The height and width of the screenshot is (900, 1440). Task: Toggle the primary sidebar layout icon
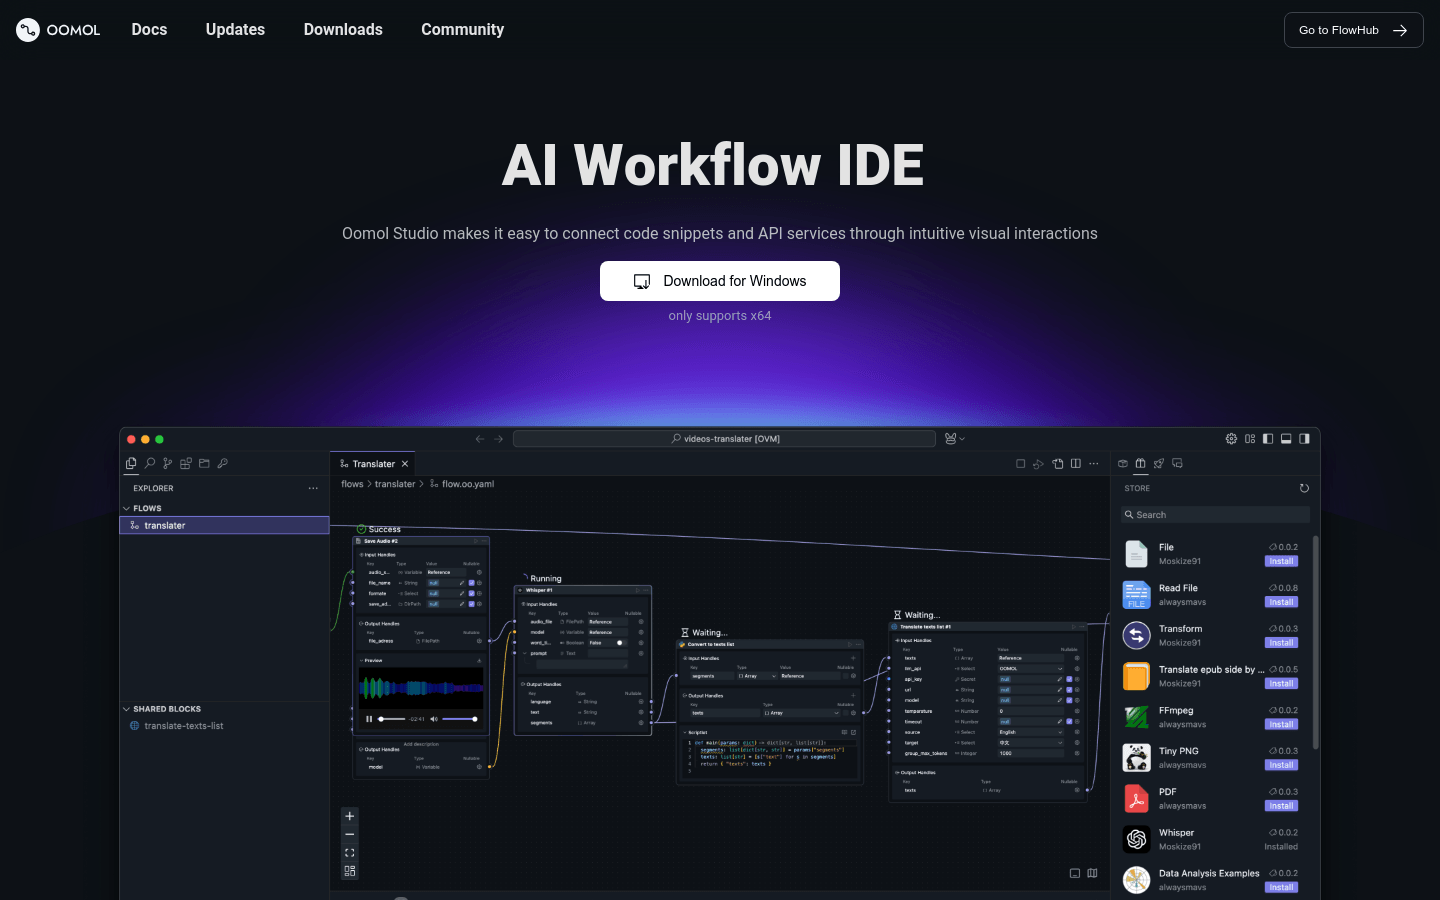coord(1268,439)
